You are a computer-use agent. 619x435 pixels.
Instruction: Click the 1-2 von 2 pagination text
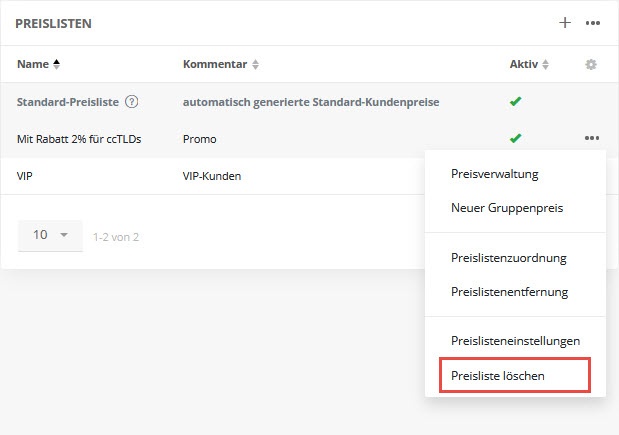tap(116, 237)
